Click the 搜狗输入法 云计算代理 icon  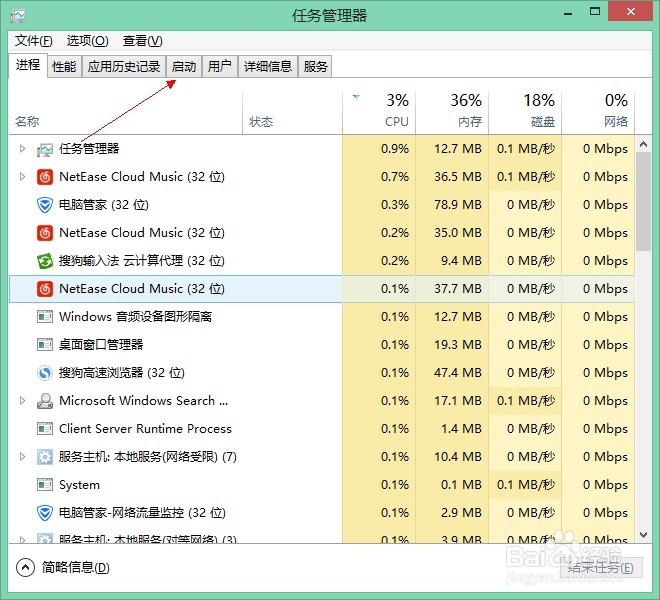pos(45,261)
